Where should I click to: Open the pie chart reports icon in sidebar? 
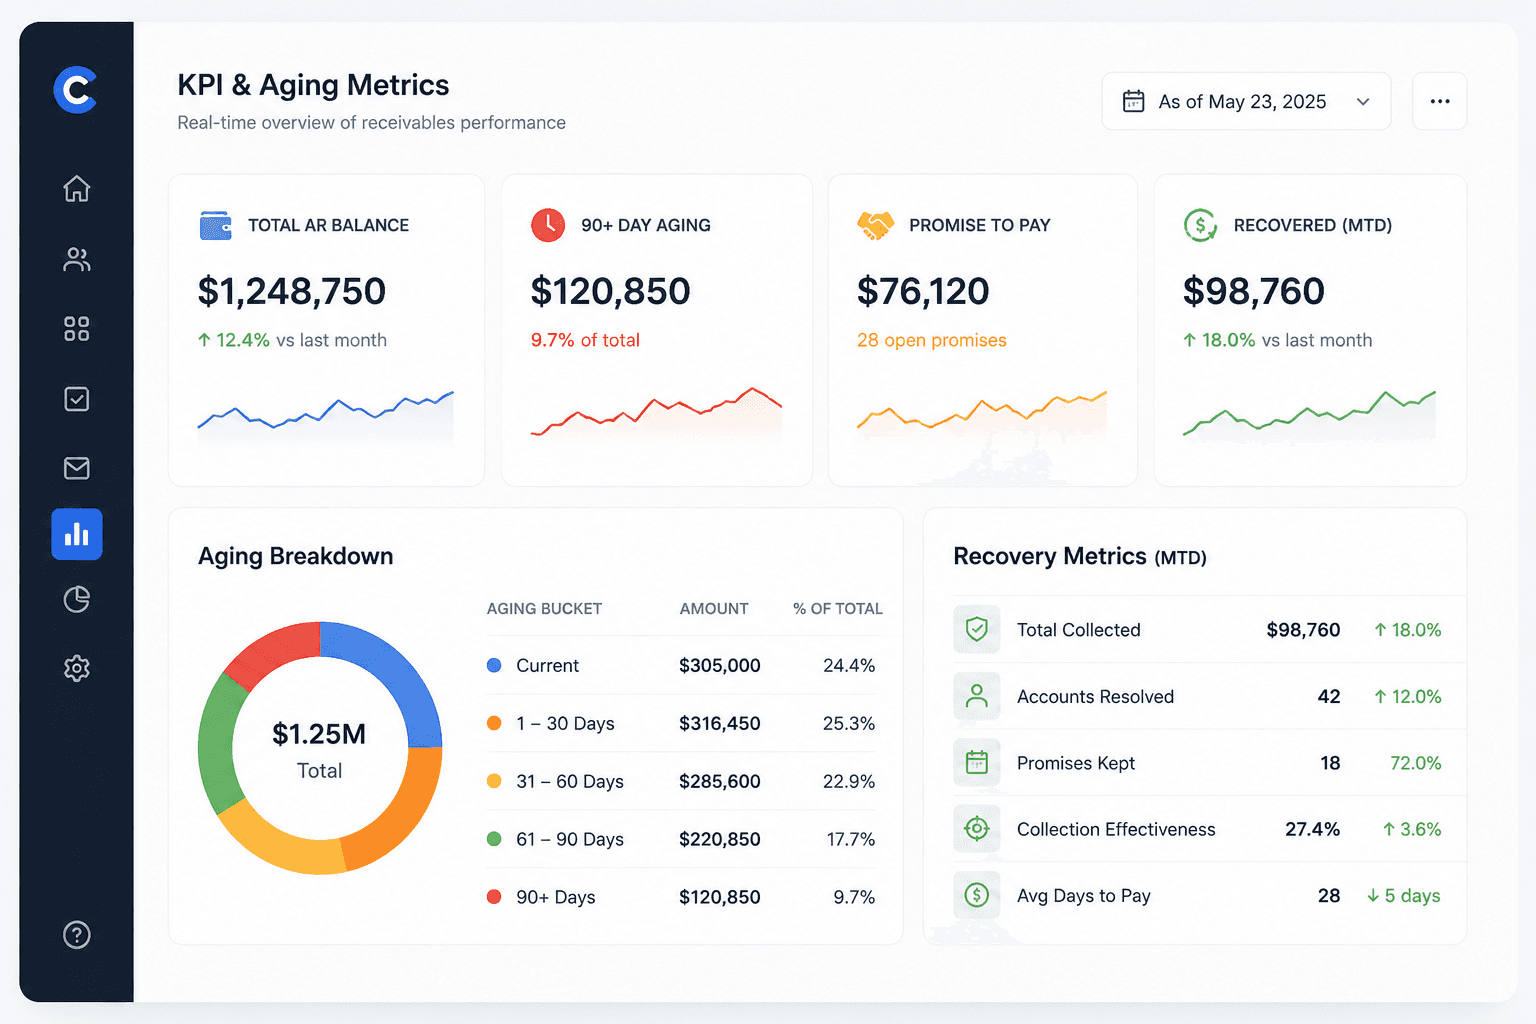pos(76,599)
